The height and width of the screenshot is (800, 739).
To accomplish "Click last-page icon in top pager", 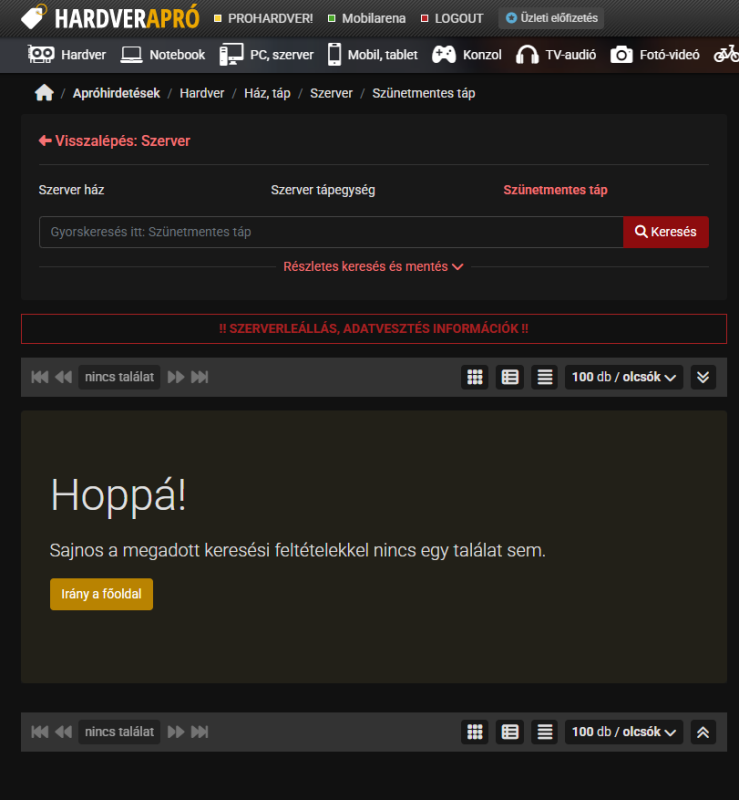I will point(200,377).
